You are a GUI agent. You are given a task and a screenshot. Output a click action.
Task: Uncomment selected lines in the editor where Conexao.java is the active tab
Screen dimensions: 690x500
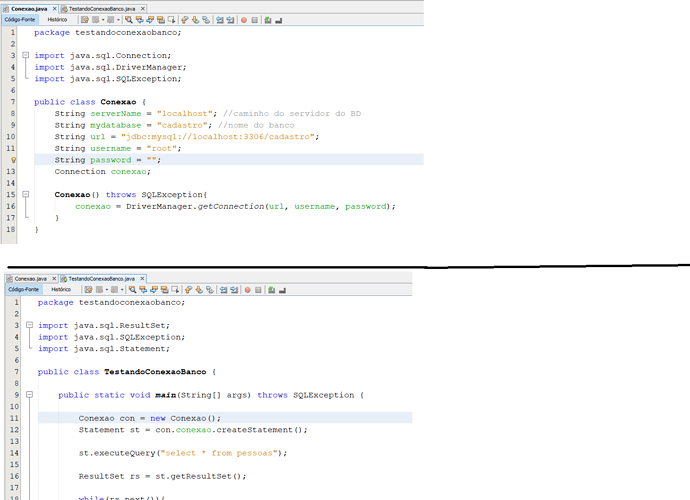[x=278, y=20]
